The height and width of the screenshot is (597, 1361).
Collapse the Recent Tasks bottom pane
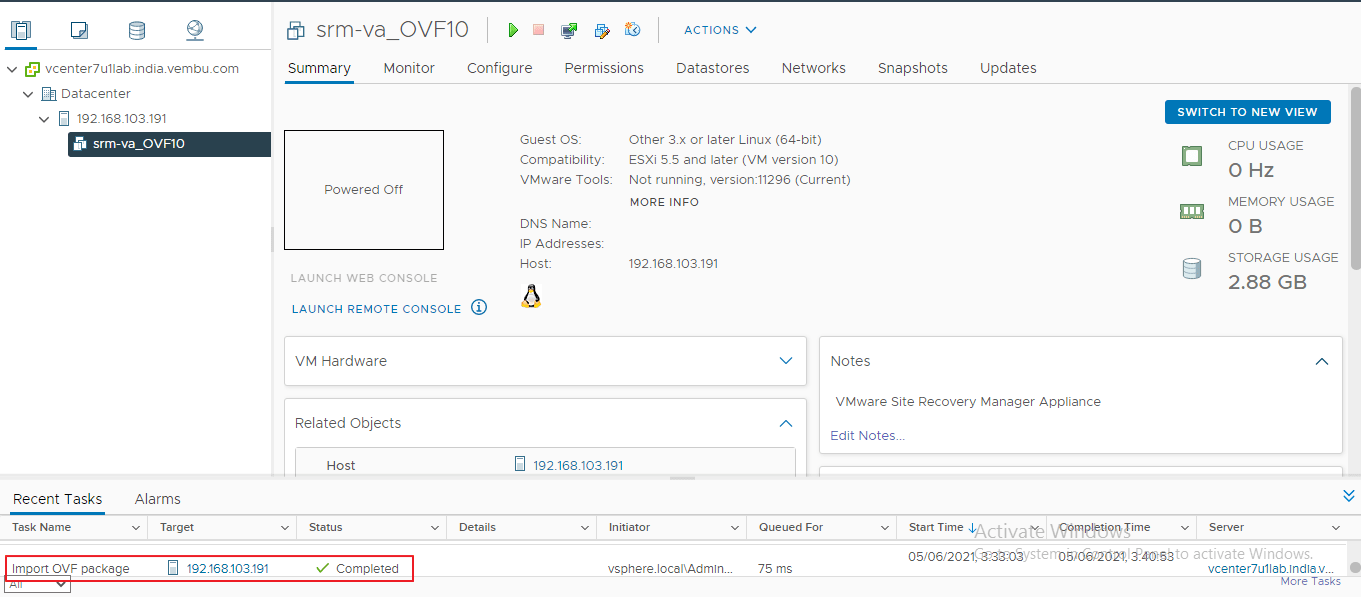(1348, 496)
